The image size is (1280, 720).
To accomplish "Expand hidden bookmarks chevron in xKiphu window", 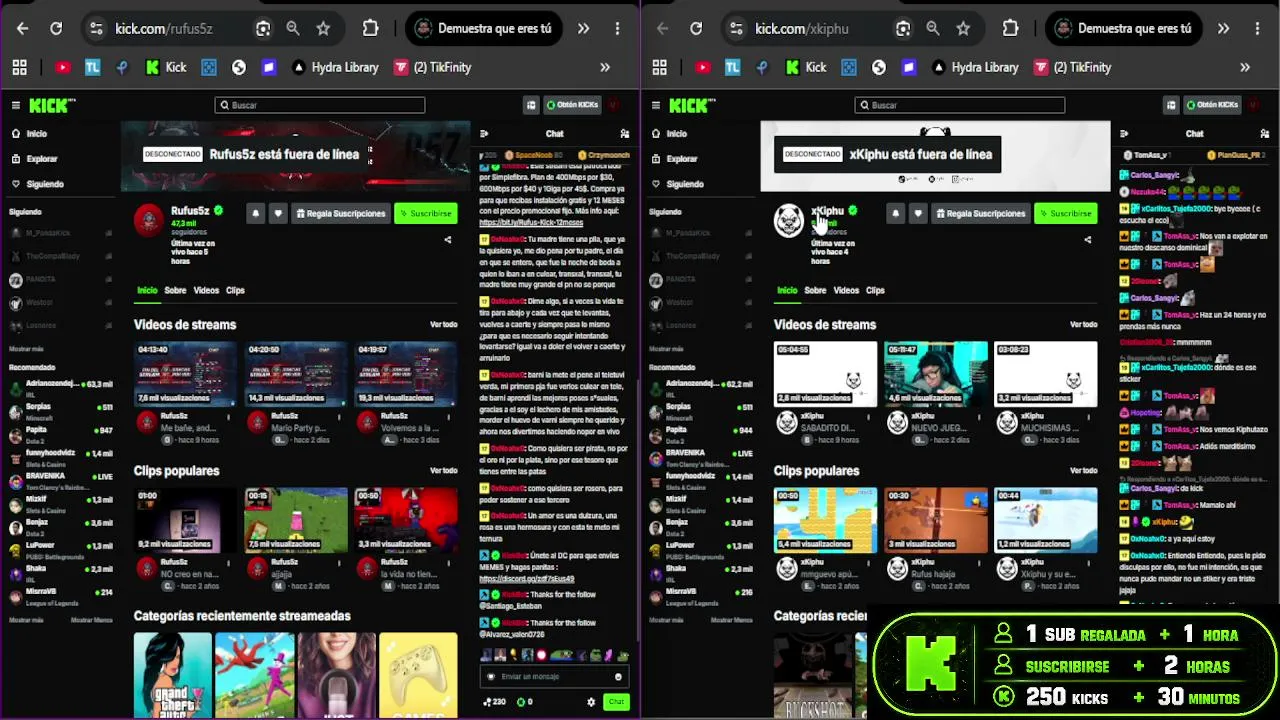I will click(1245, 67).
